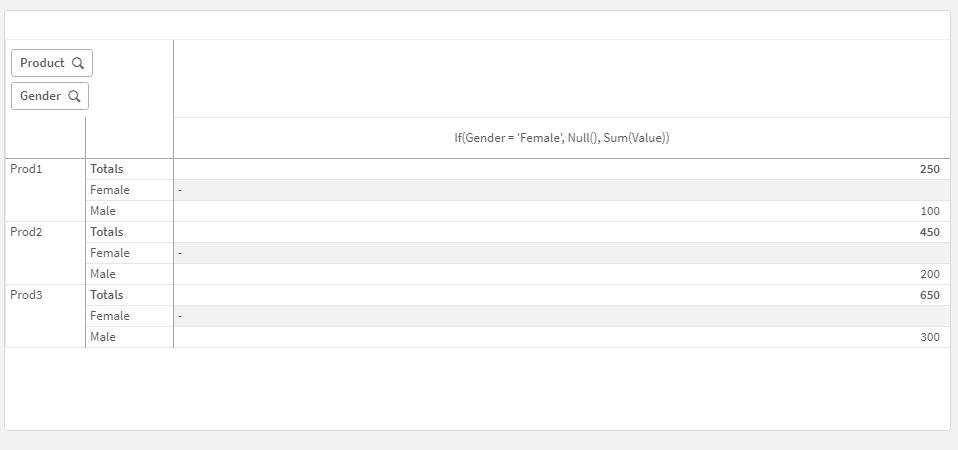Click the Male label under Prod1
The image size is (958, 450).
[x=103, y=211]
